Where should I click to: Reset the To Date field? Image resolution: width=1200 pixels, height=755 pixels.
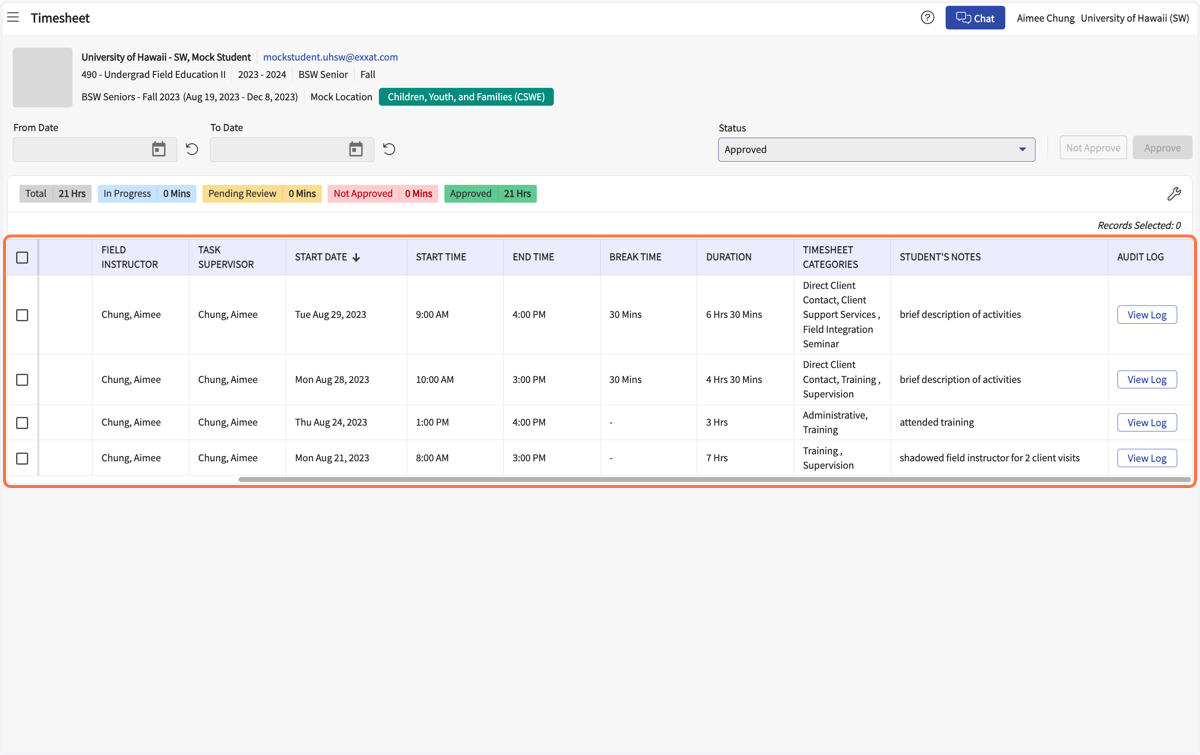(x=389, y=149)
